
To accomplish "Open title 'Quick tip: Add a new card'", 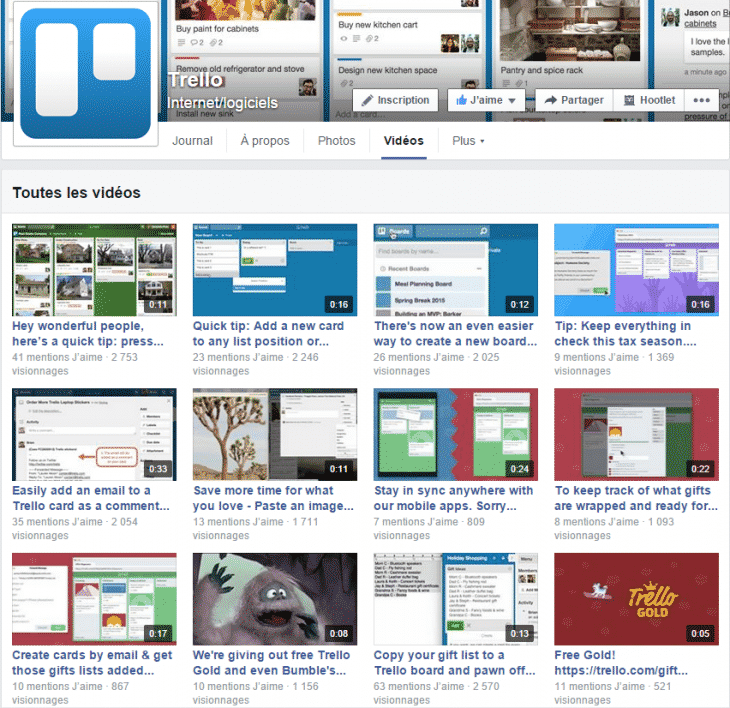I will (x=269, y=334).
